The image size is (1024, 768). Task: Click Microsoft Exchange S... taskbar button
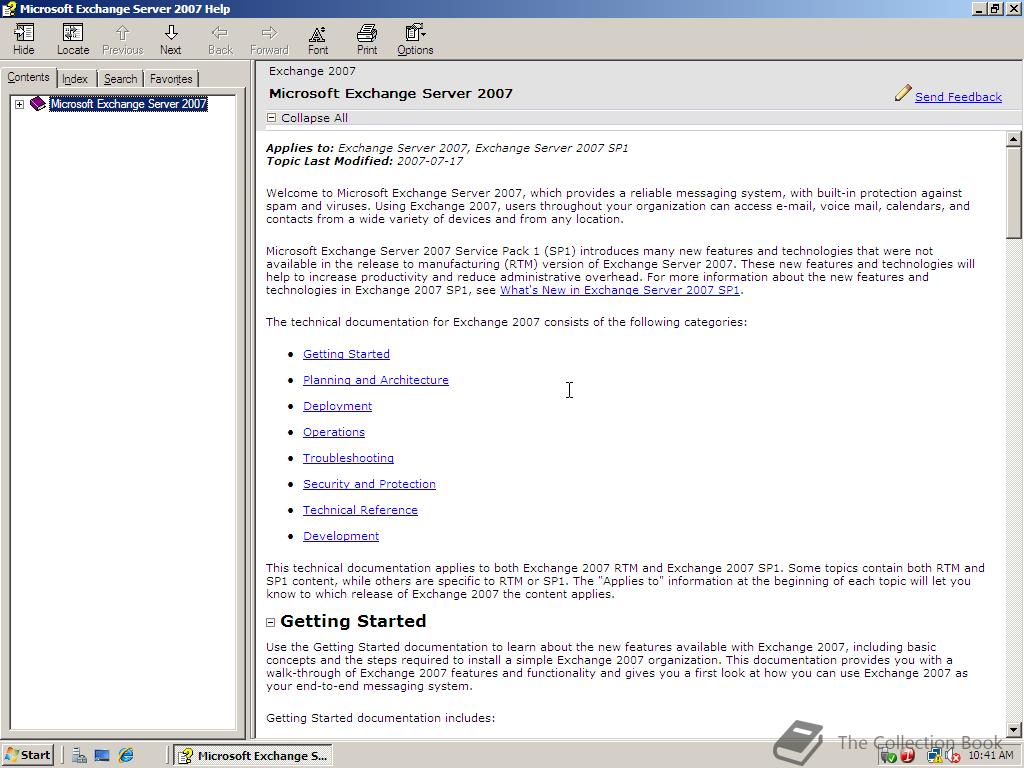(x=253, y=756)
